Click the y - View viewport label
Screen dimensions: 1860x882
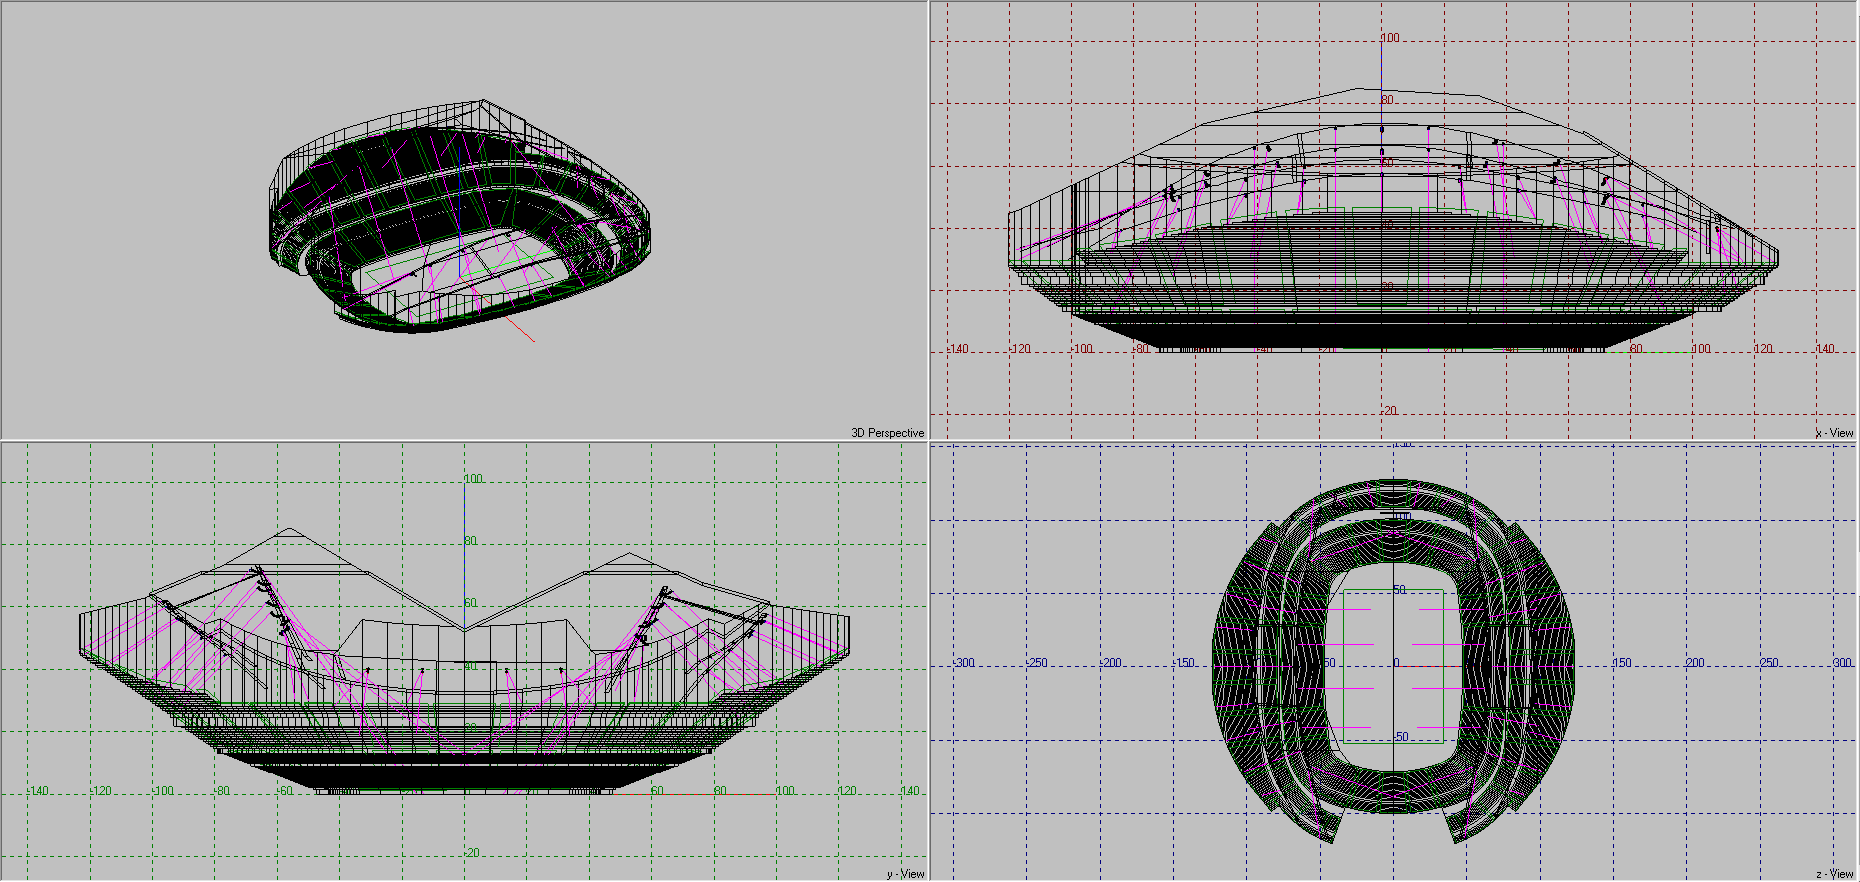905,874
